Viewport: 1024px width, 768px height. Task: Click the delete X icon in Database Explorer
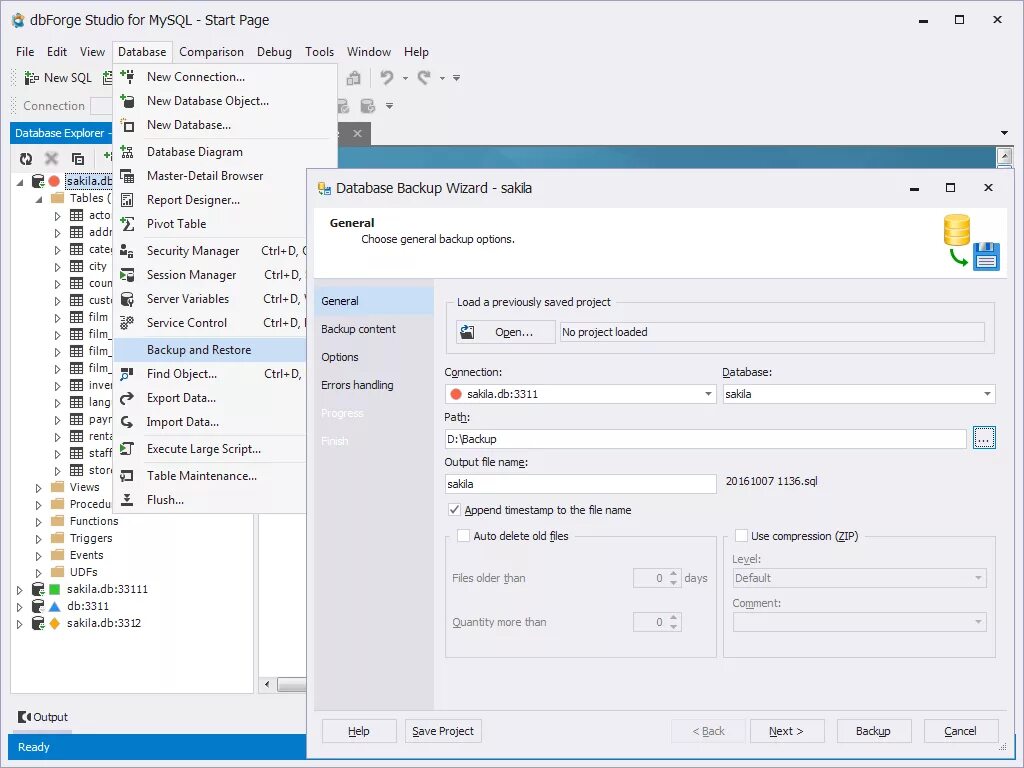coord(52,158)
